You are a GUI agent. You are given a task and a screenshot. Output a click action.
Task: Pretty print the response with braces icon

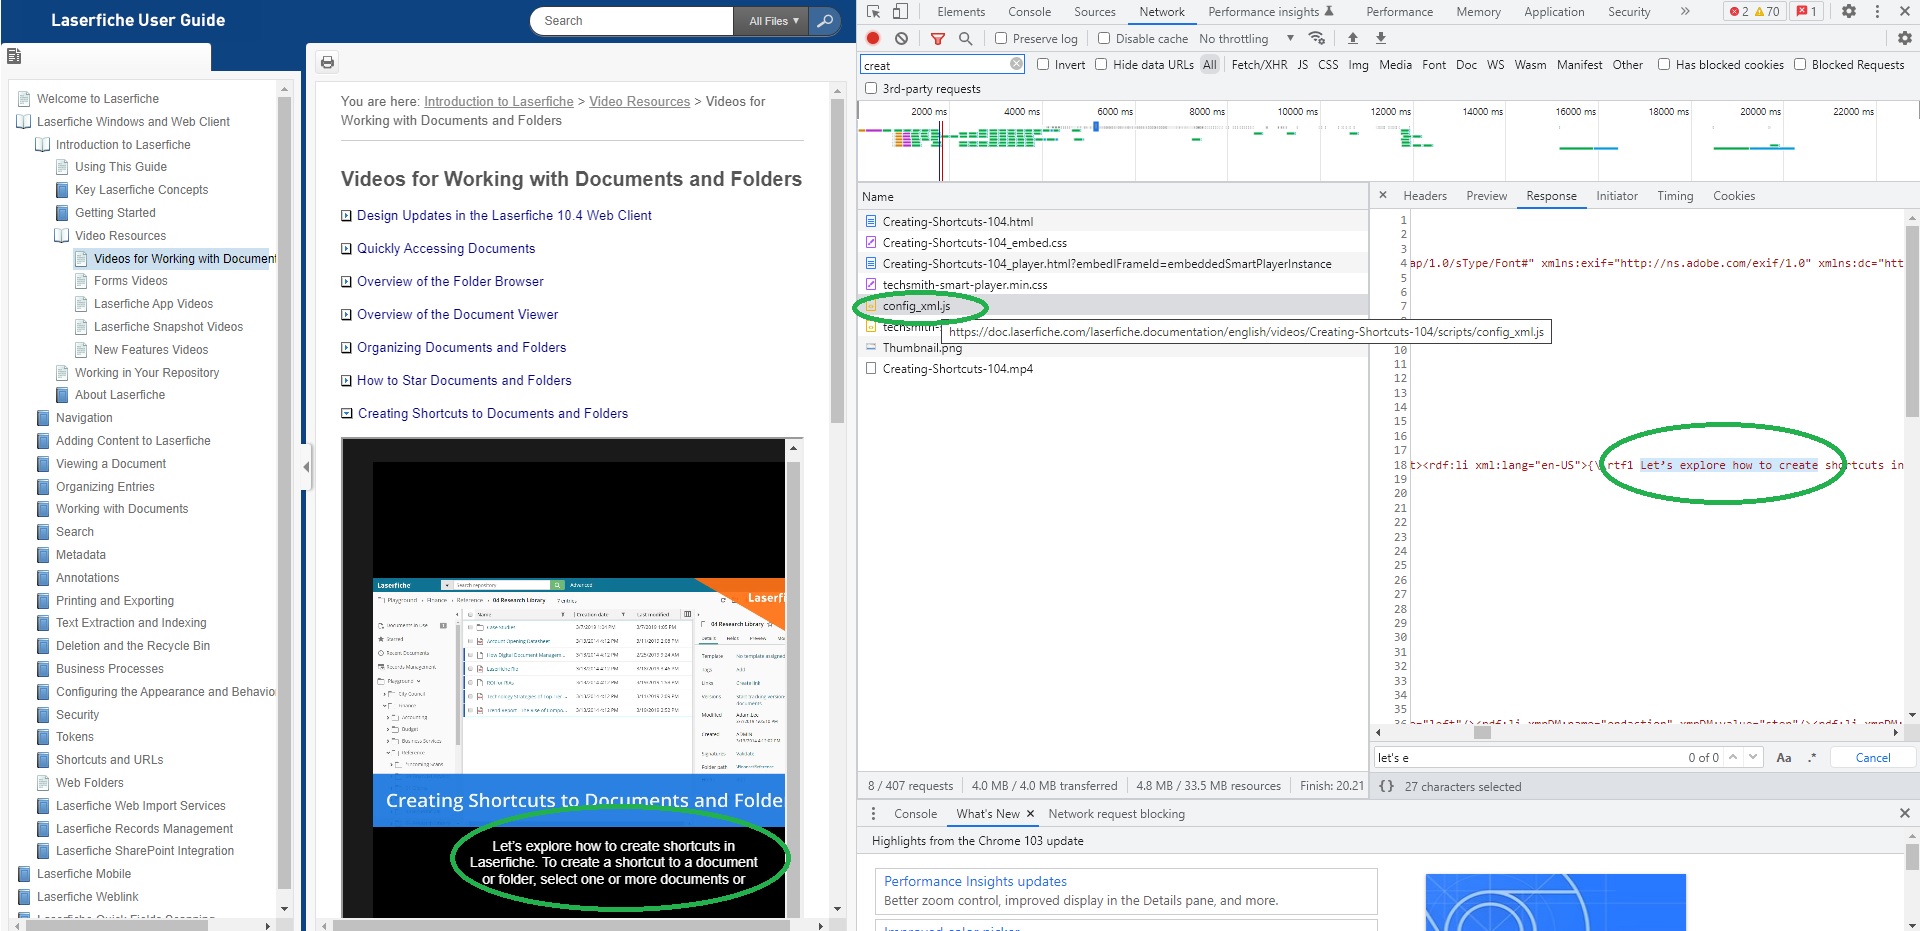click(1386, 786)
